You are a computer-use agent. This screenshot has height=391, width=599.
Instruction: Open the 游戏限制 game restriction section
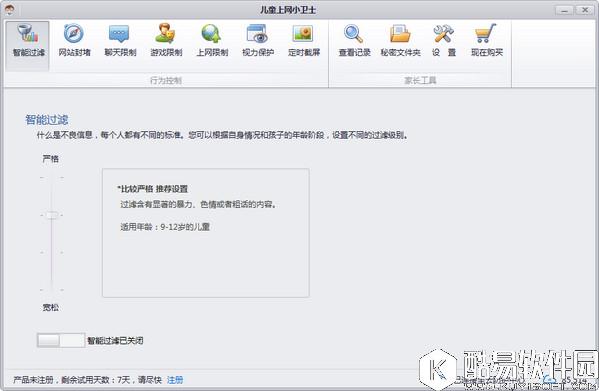(166, 41)
